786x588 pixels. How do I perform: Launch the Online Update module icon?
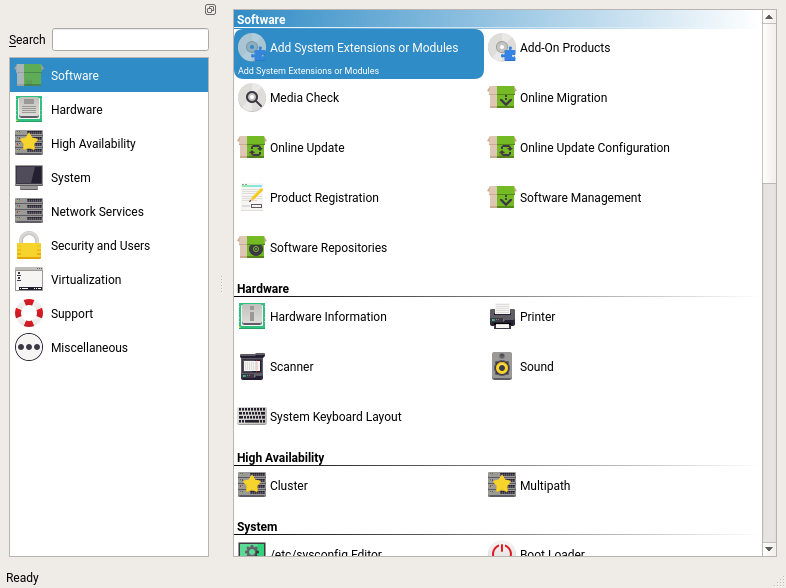[x=251, y=148]
